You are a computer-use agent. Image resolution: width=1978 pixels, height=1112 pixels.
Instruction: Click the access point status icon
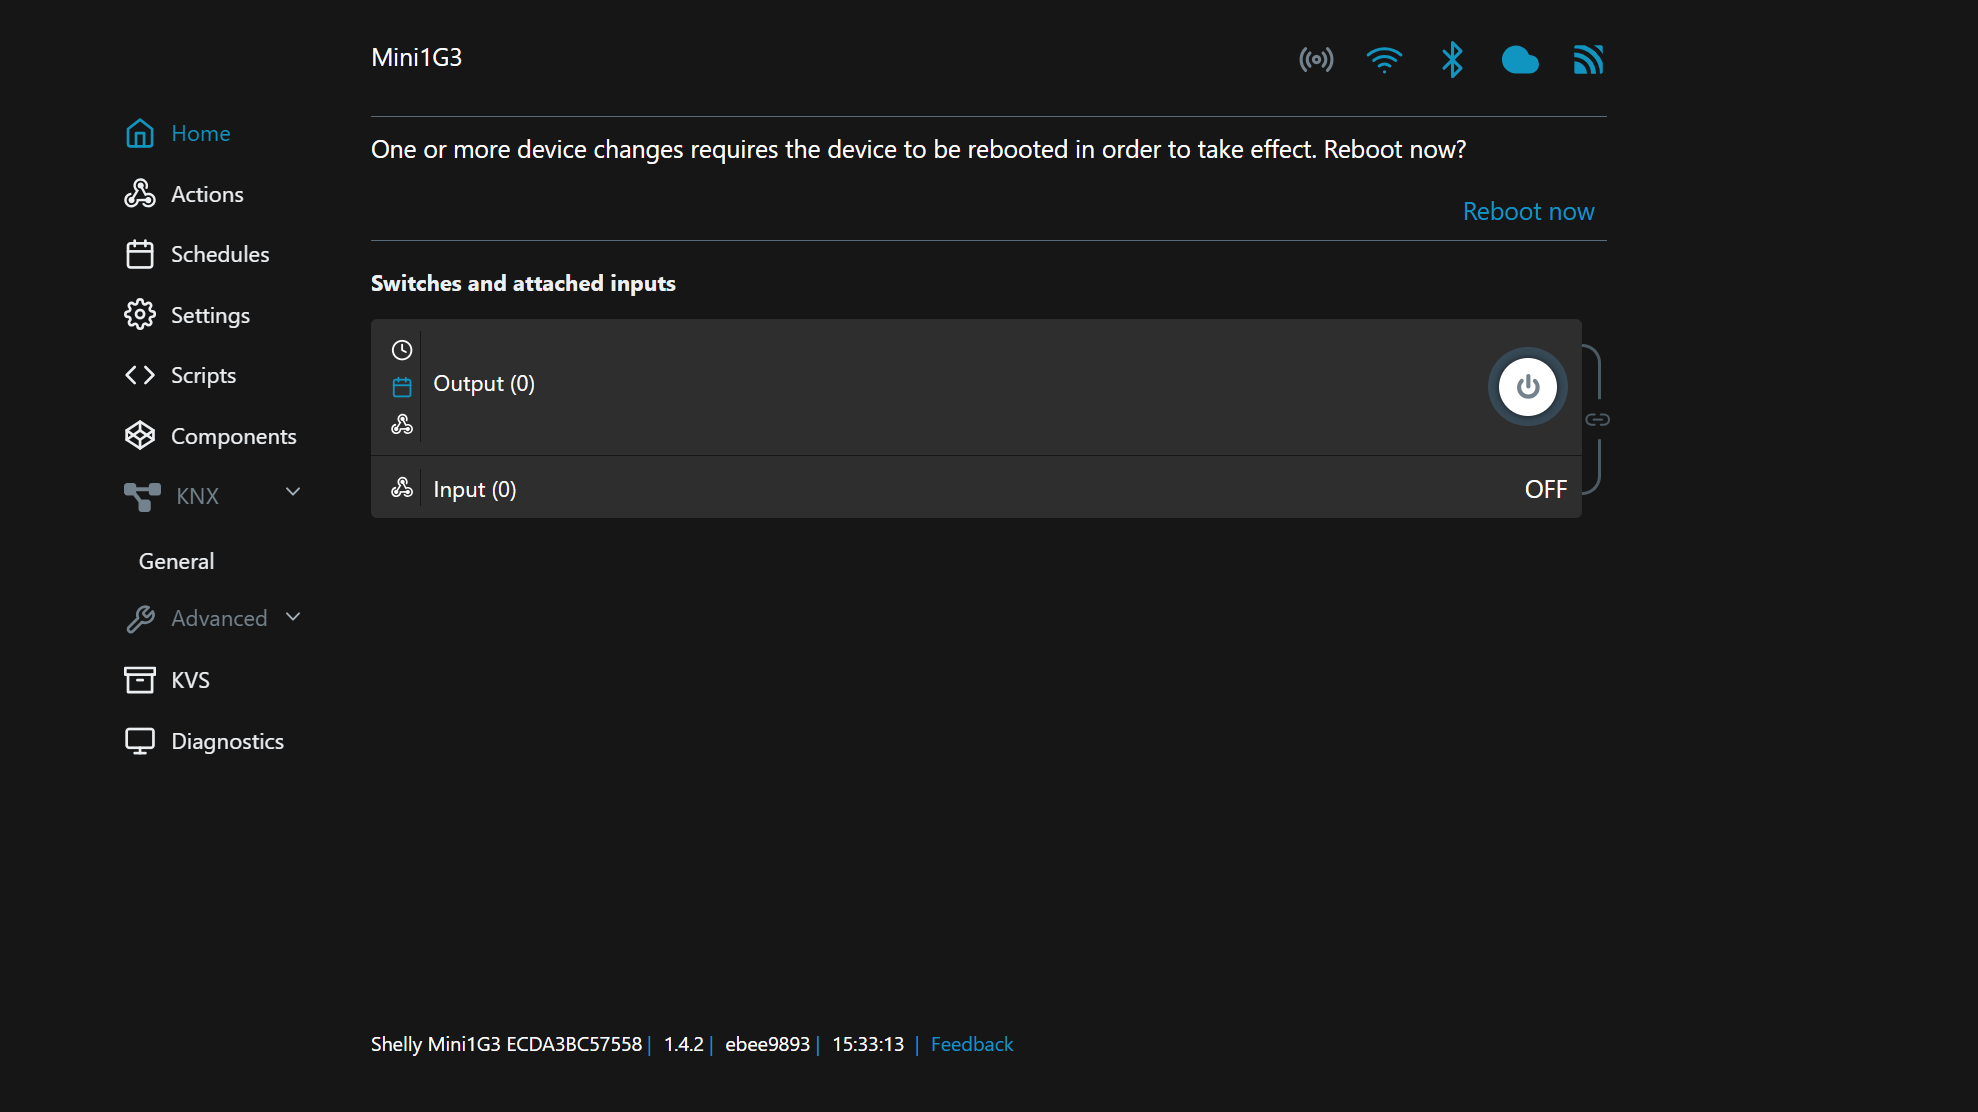1316,60
